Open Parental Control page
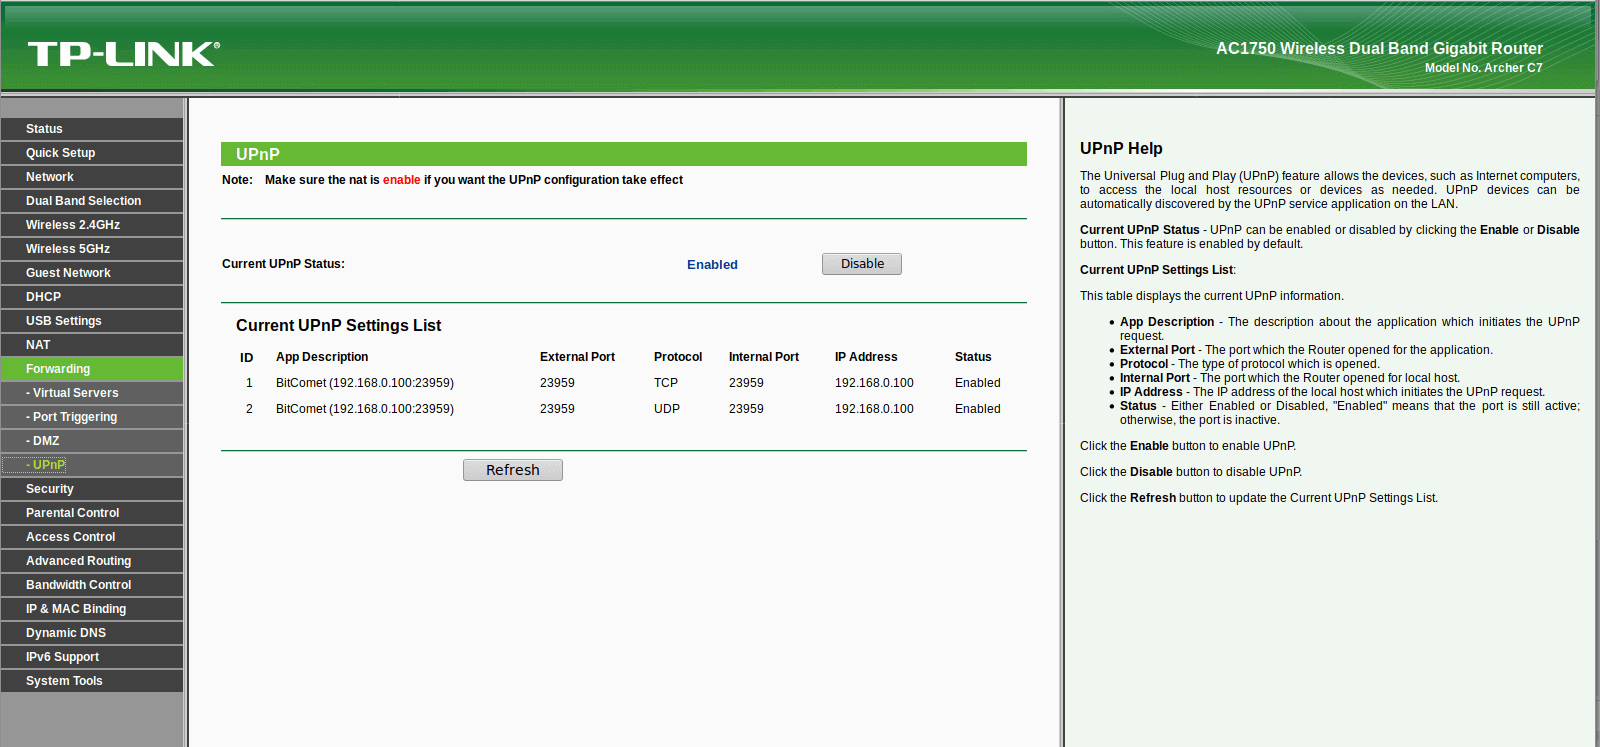Image resolution: width=1600 pixels, height=747 pixels. click(x=92, y=513)
